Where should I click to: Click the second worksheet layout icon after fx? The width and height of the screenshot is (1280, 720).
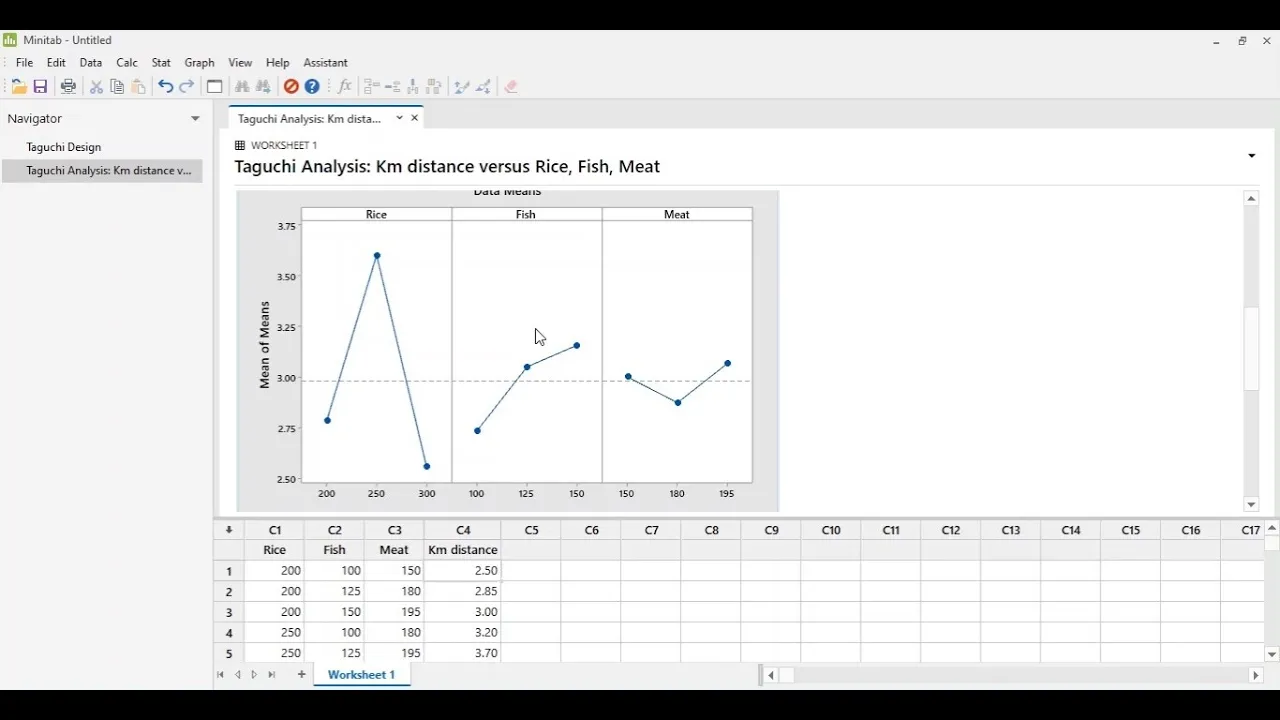[x=393, y=87]
